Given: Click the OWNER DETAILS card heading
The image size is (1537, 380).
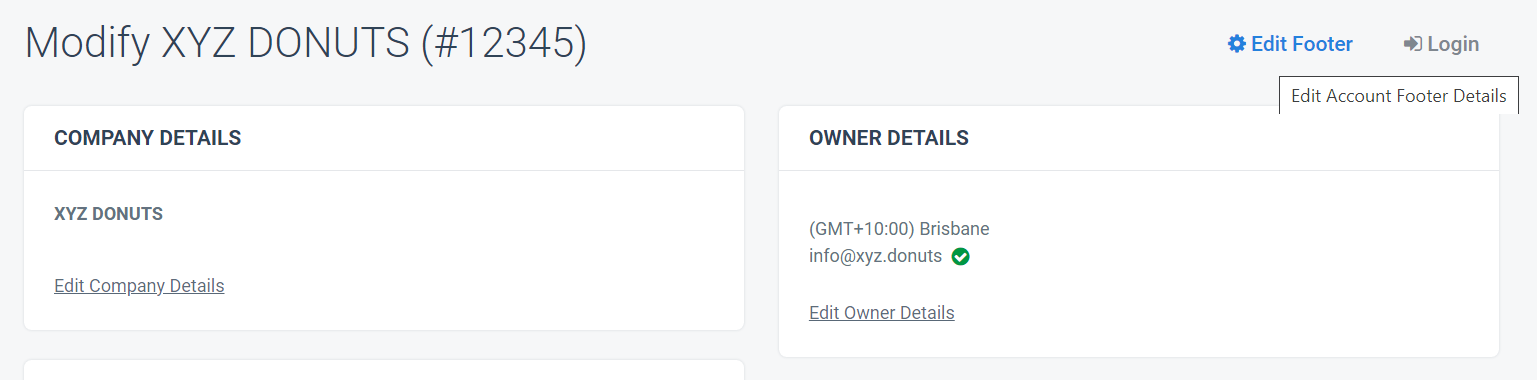Looking at the screenshot, I should [889, 138].
